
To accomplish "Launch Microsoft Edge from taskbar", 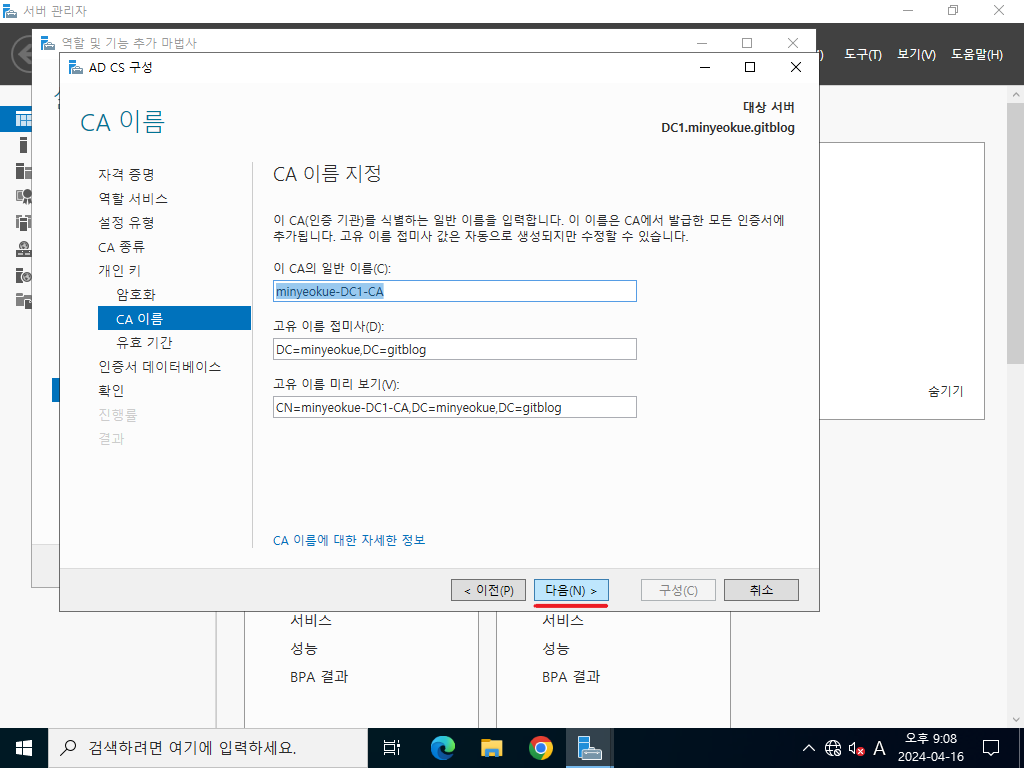I will 443,748.
